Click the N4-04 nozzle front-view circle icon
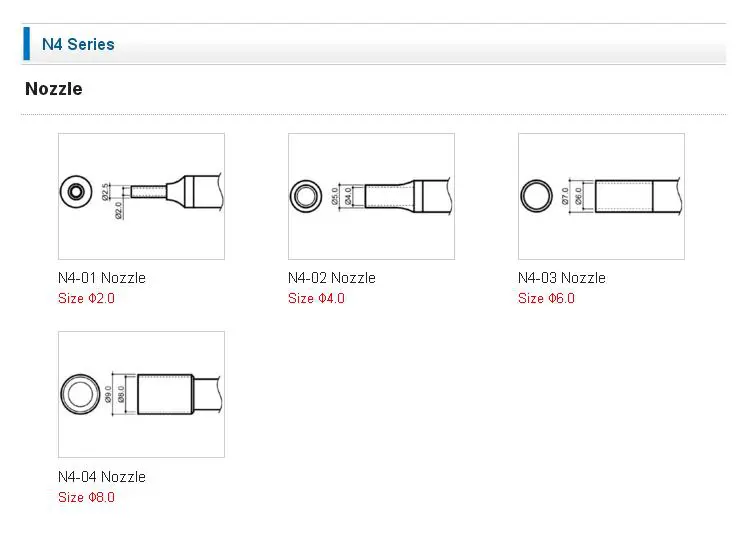 80,394
